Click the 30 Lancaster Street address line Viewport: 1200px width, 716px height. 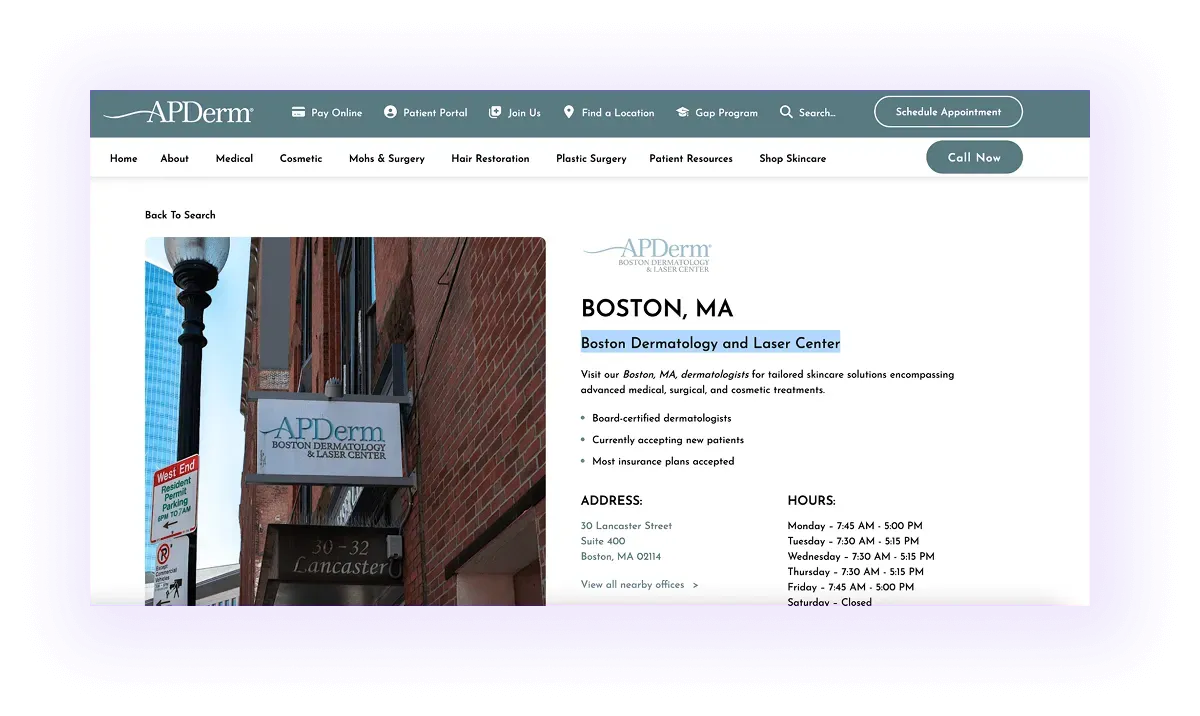(x=626, y=526)
